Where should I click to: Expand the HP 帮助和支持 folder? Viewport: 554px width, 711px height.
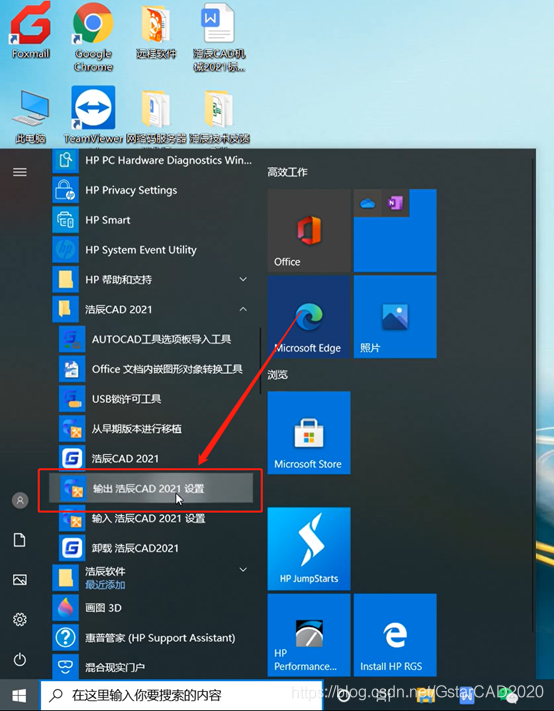coord(154,279)
